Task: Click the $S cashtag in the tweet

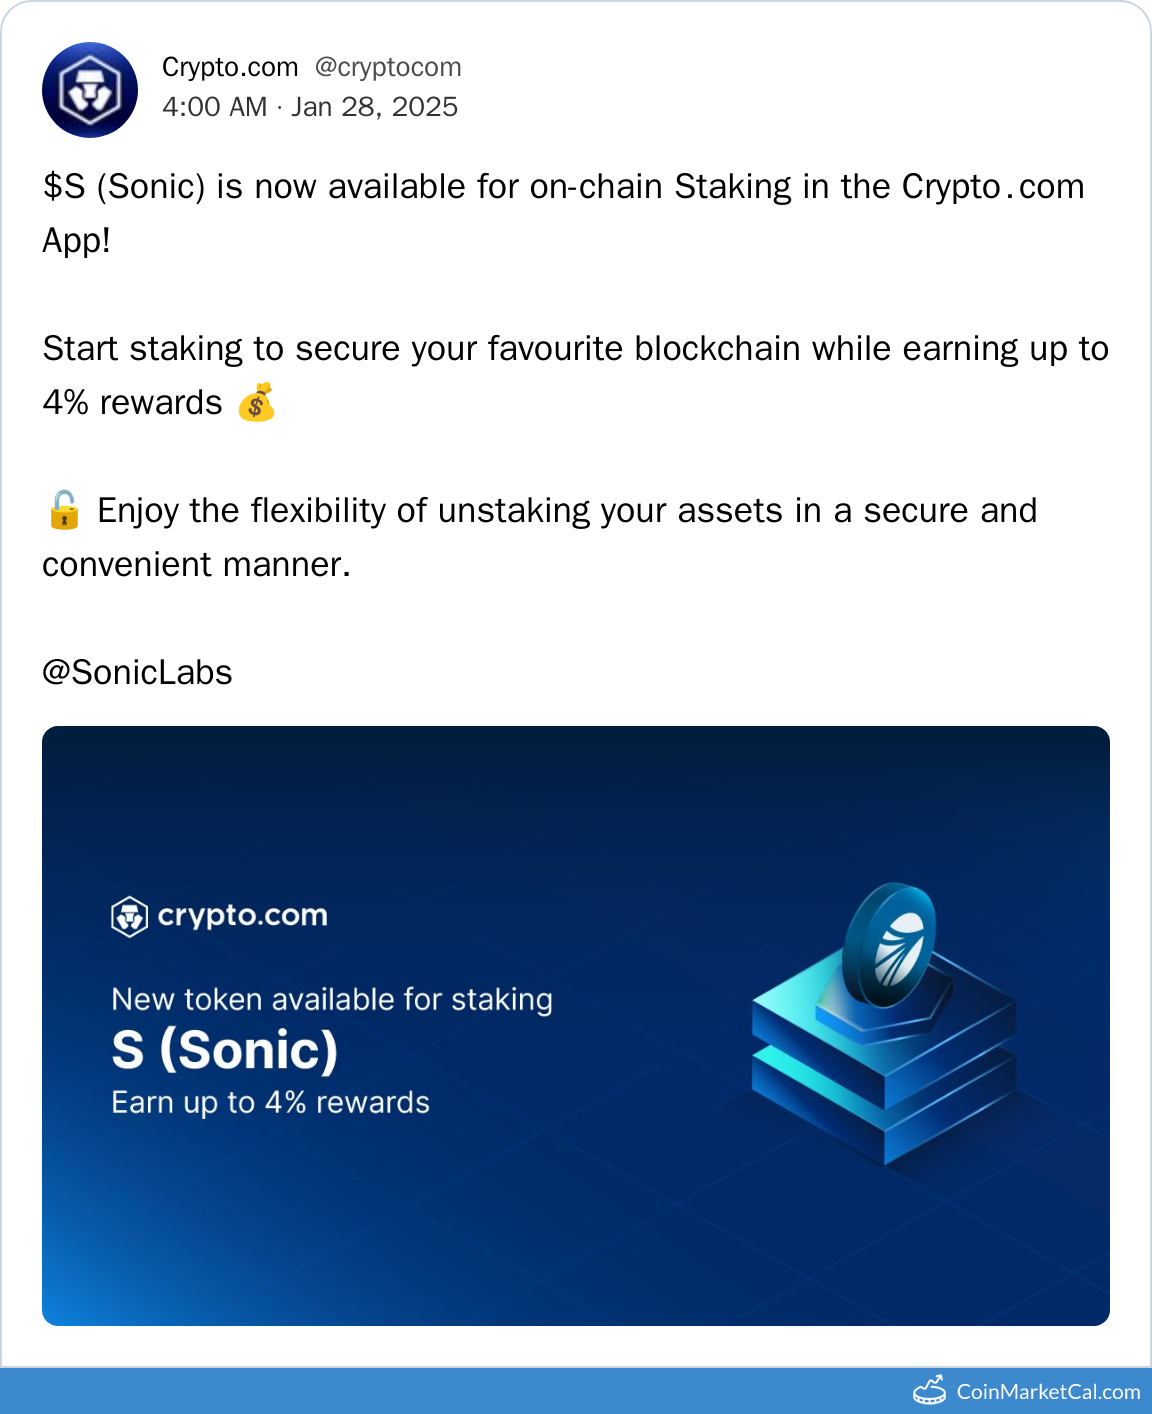Action: click(x=63, y=187)
